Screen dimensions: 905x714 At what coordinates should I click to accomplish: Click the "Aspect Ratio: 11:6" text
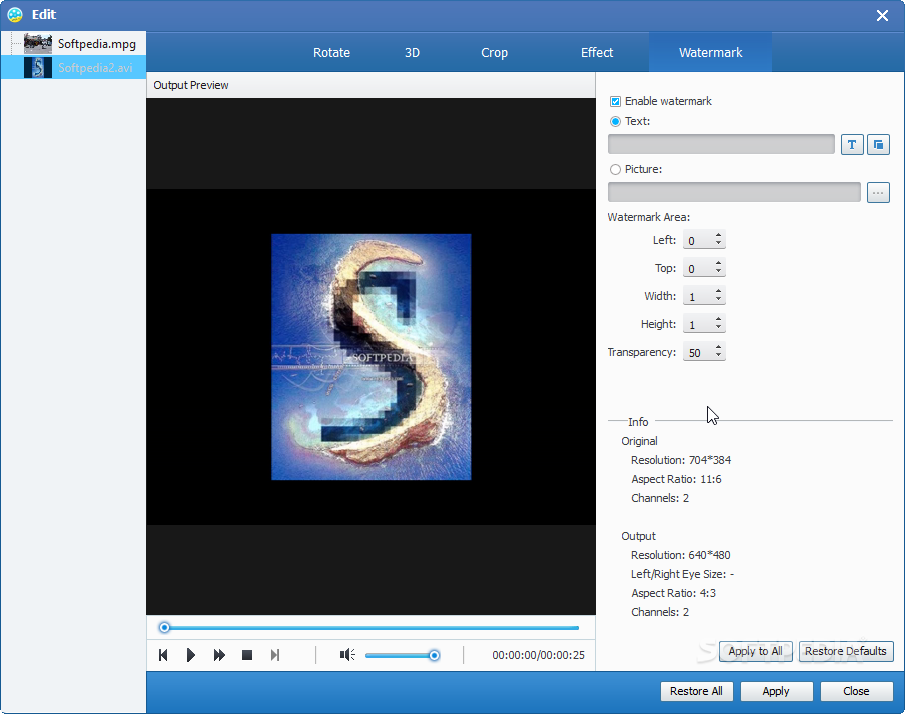coord(676,480)
